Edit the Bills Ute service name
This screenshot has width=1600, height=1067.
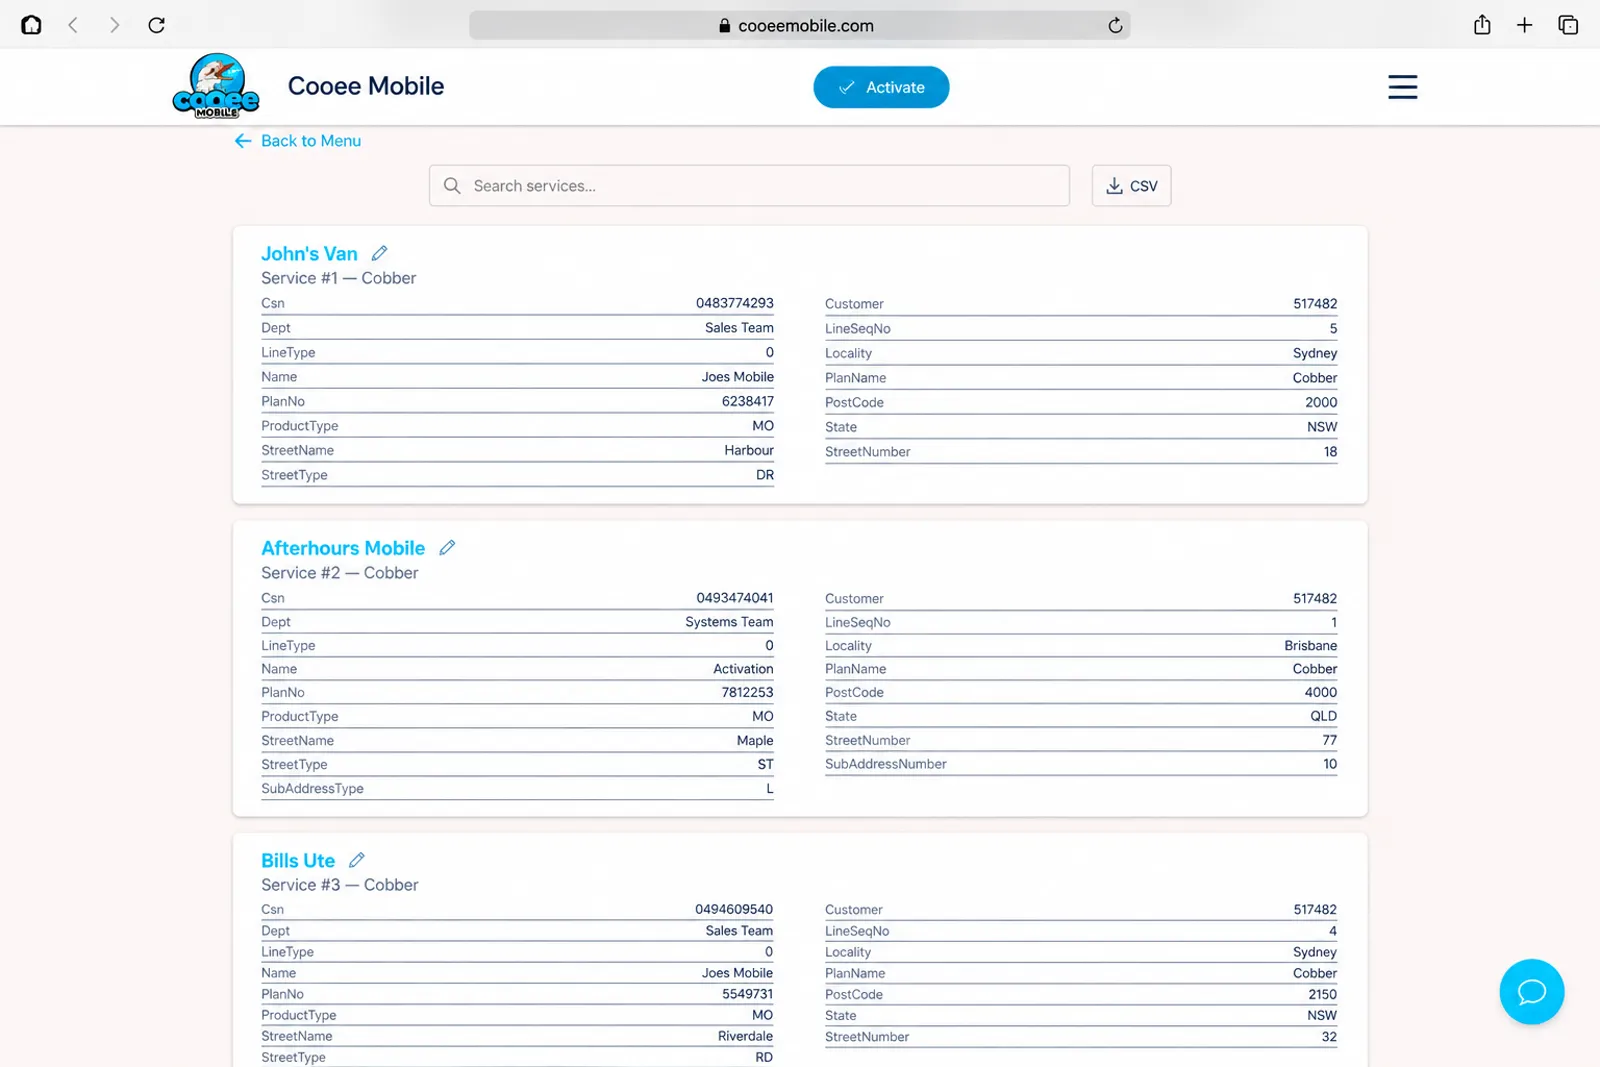357,860
